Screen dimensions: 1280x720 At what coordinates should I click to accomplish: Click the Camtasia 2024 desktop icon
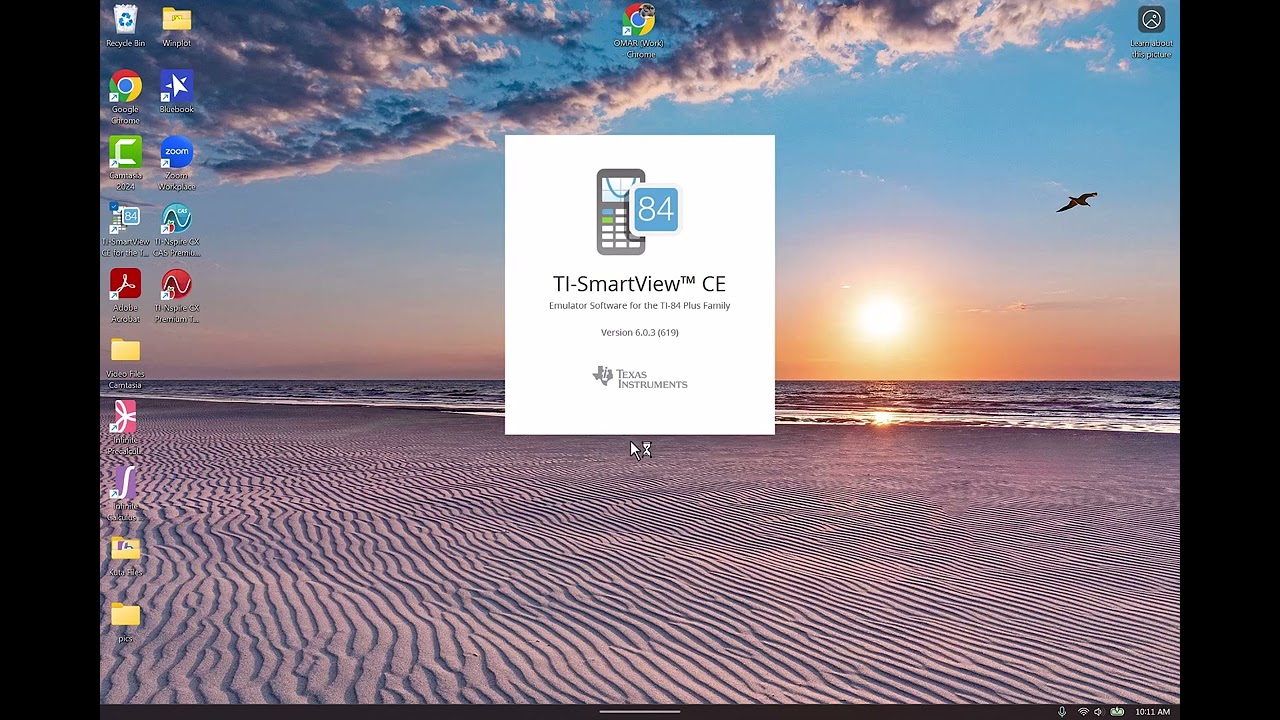tap(125, 164)
